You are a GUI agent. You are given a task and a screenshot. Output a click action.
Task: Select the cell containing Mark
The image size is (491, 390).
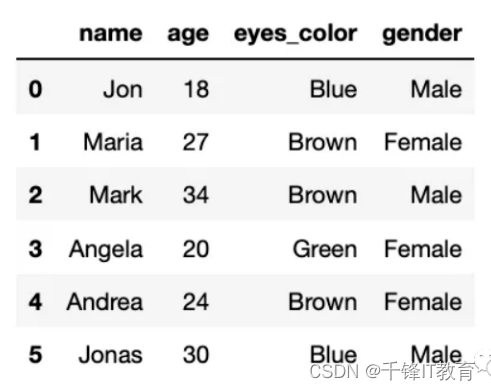click(x=116, y=195)
